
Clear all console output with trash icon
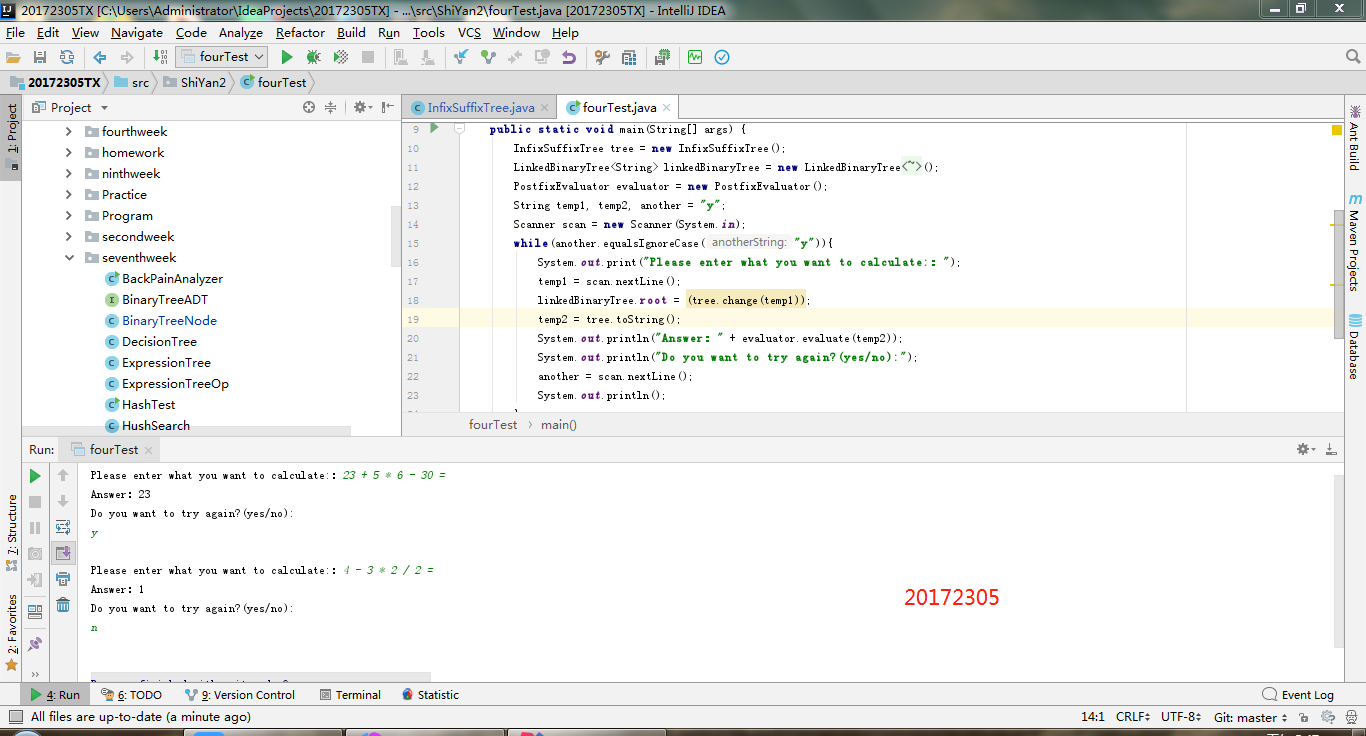[x=63, y=604]
